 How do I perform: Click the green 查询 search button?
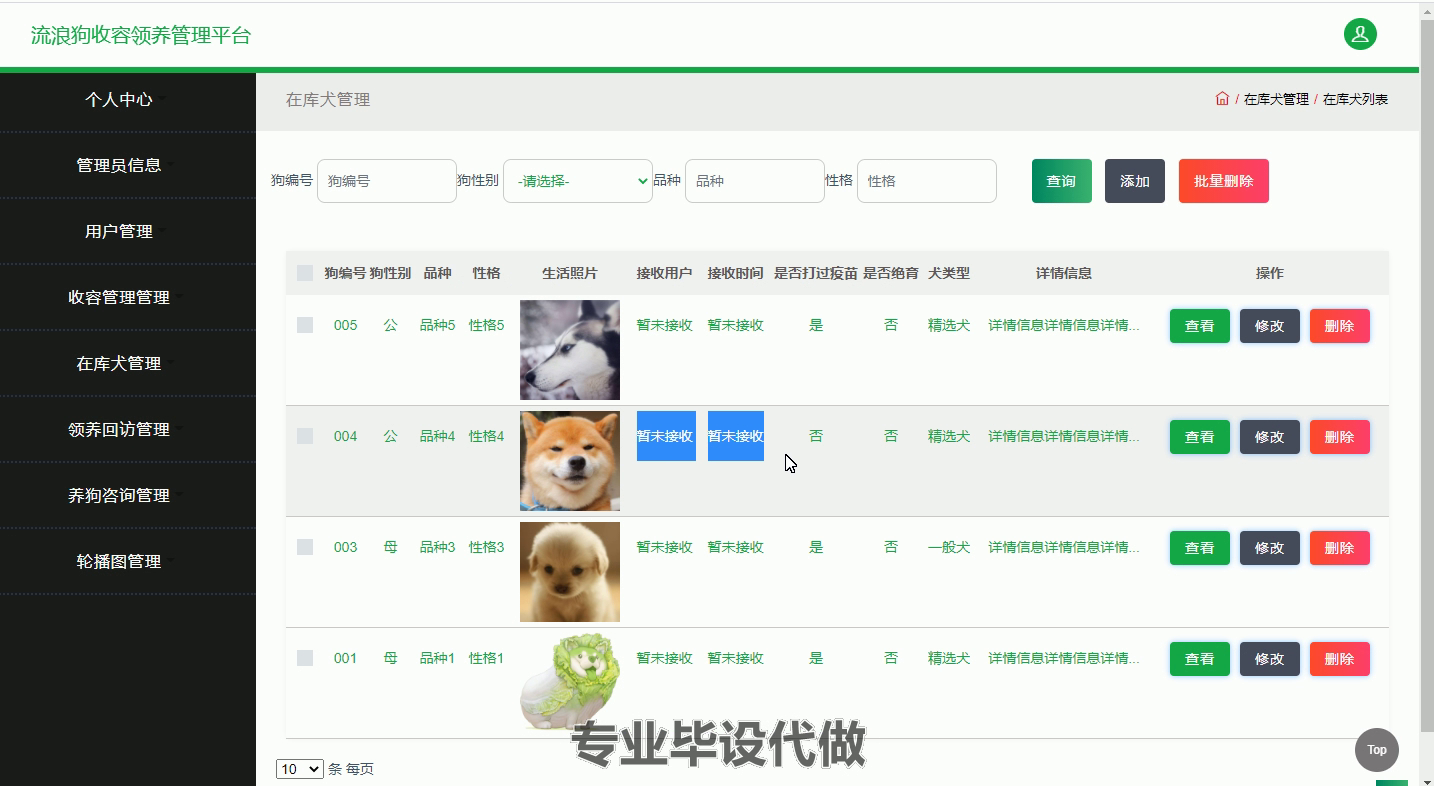tap(1062, 181)
